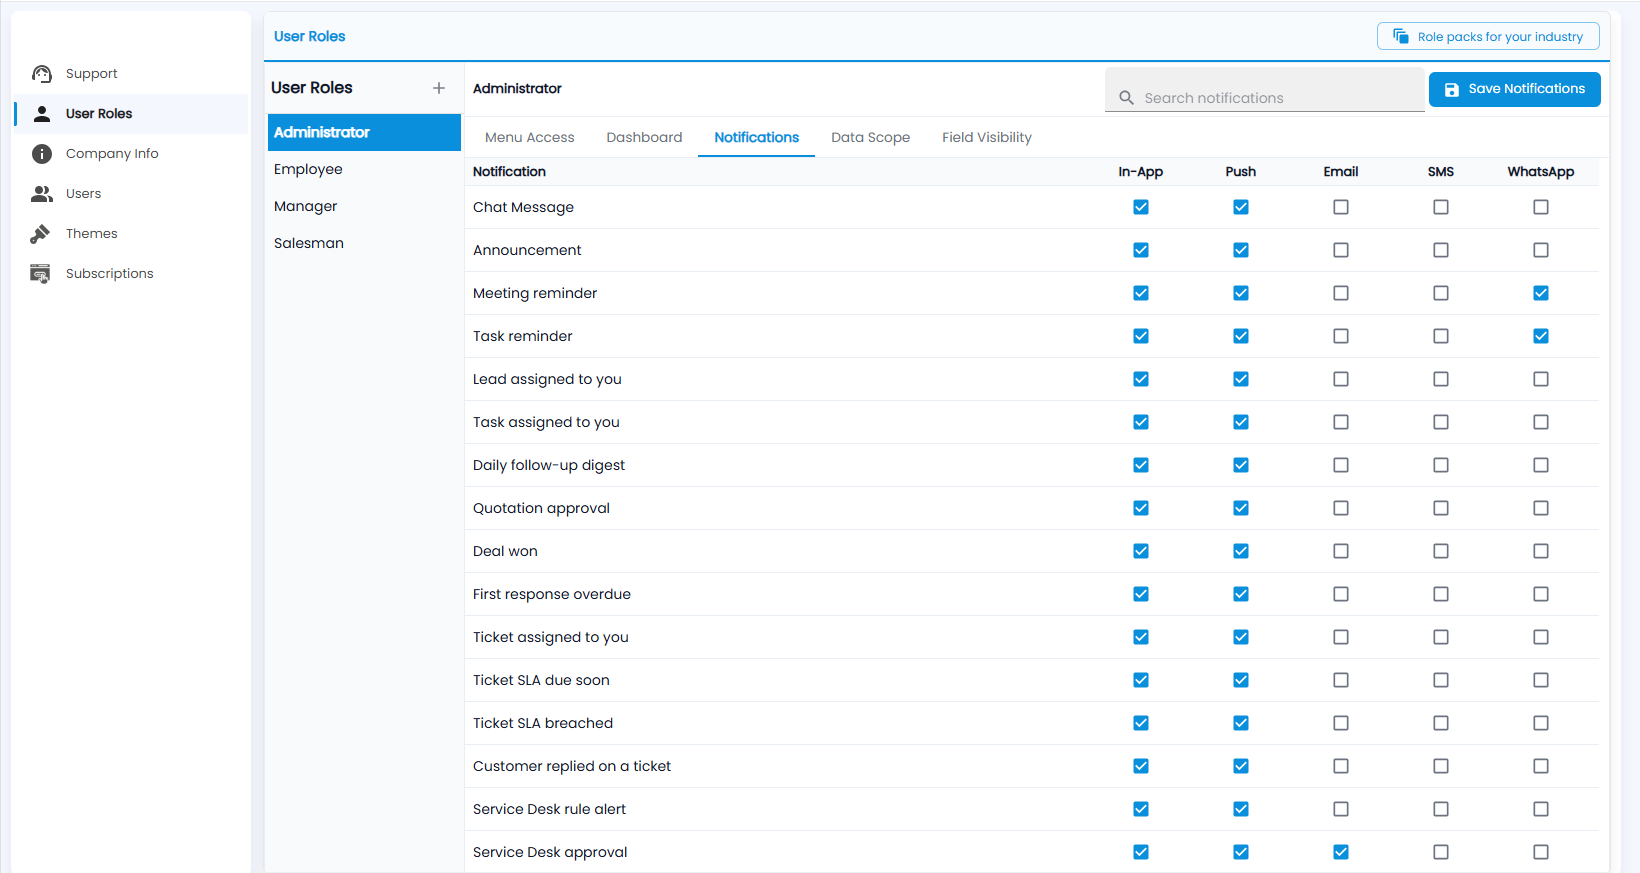This screenshot has width=1640, height=873.
Task: Click the WhatsApp column header
Action: [x=1541, y=172]
